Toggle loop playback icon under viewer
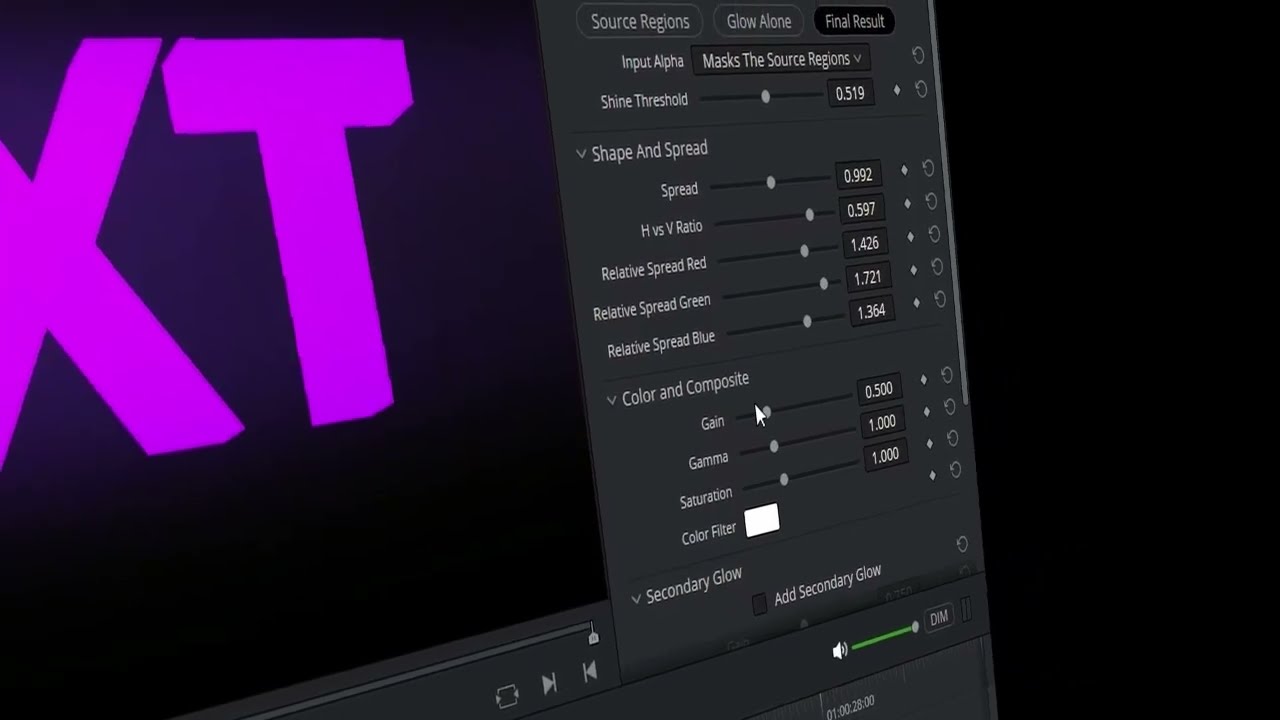The height and width of the screenshot is (720, 1280). (507, 696)
